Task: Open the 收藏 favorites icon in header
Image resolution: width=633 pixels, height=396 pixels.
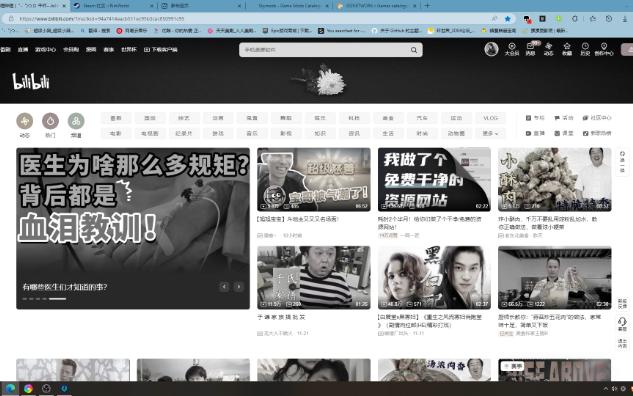Action: (x=567, y=49)
